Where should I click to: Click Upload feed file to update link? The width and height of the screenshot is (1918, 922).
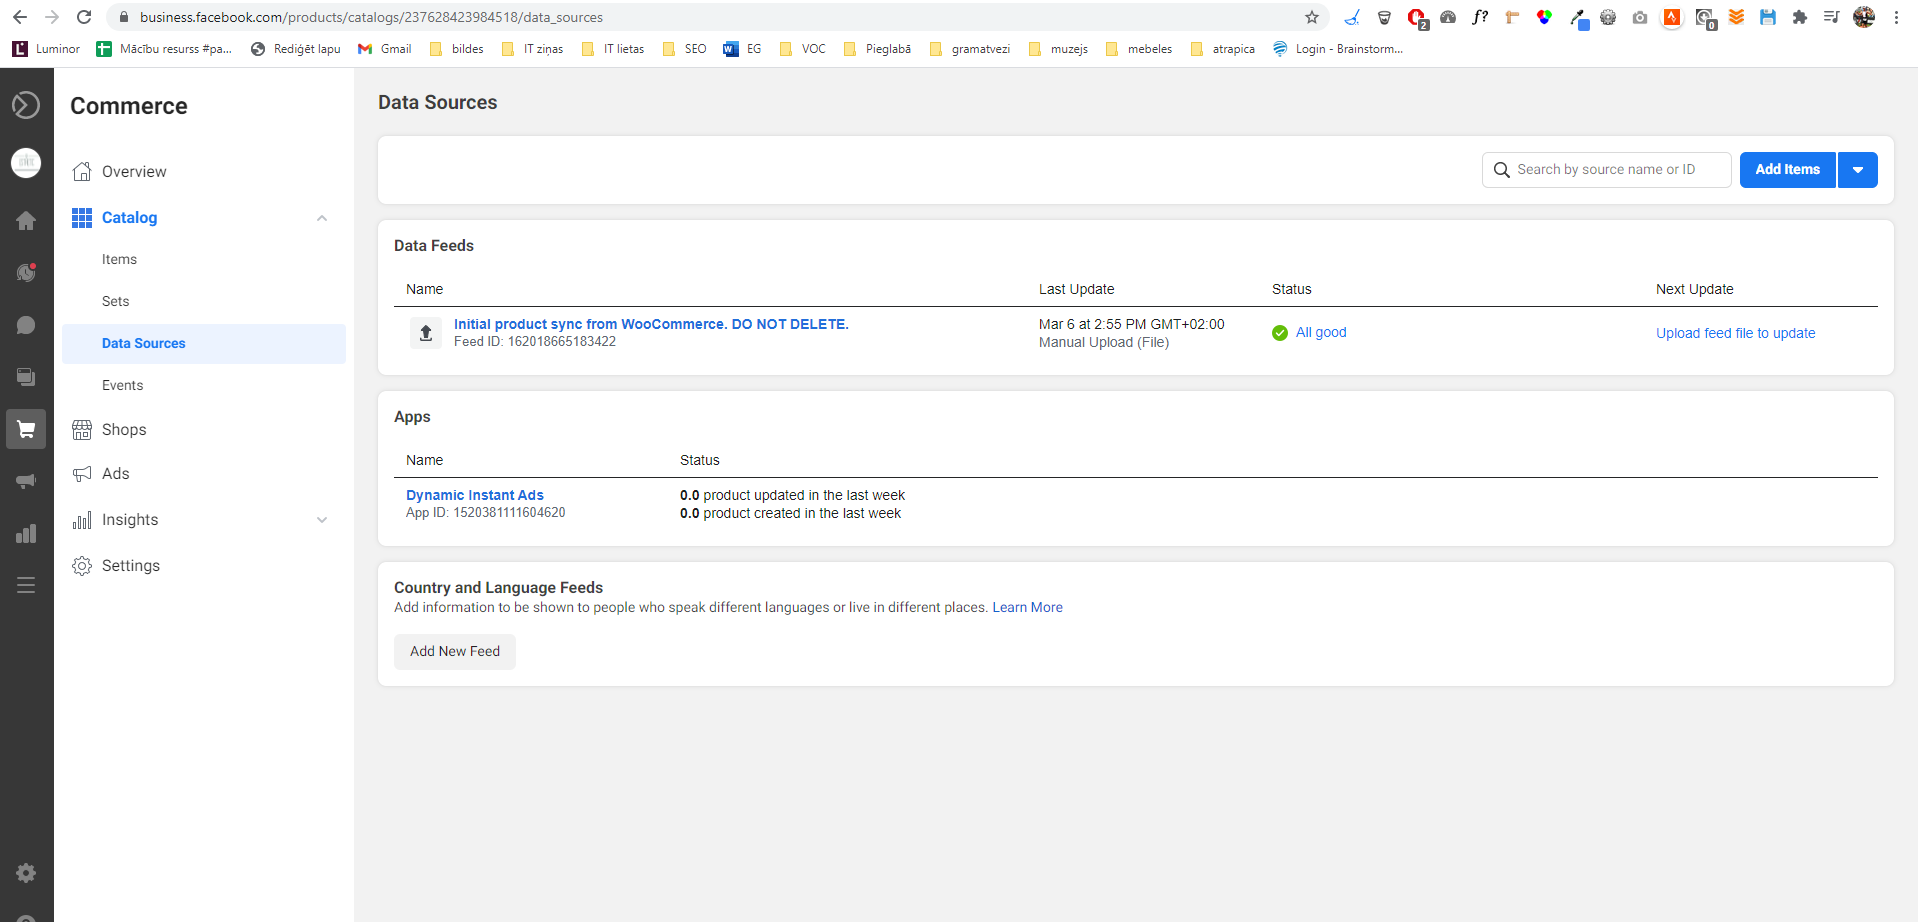pos(1735,333)
